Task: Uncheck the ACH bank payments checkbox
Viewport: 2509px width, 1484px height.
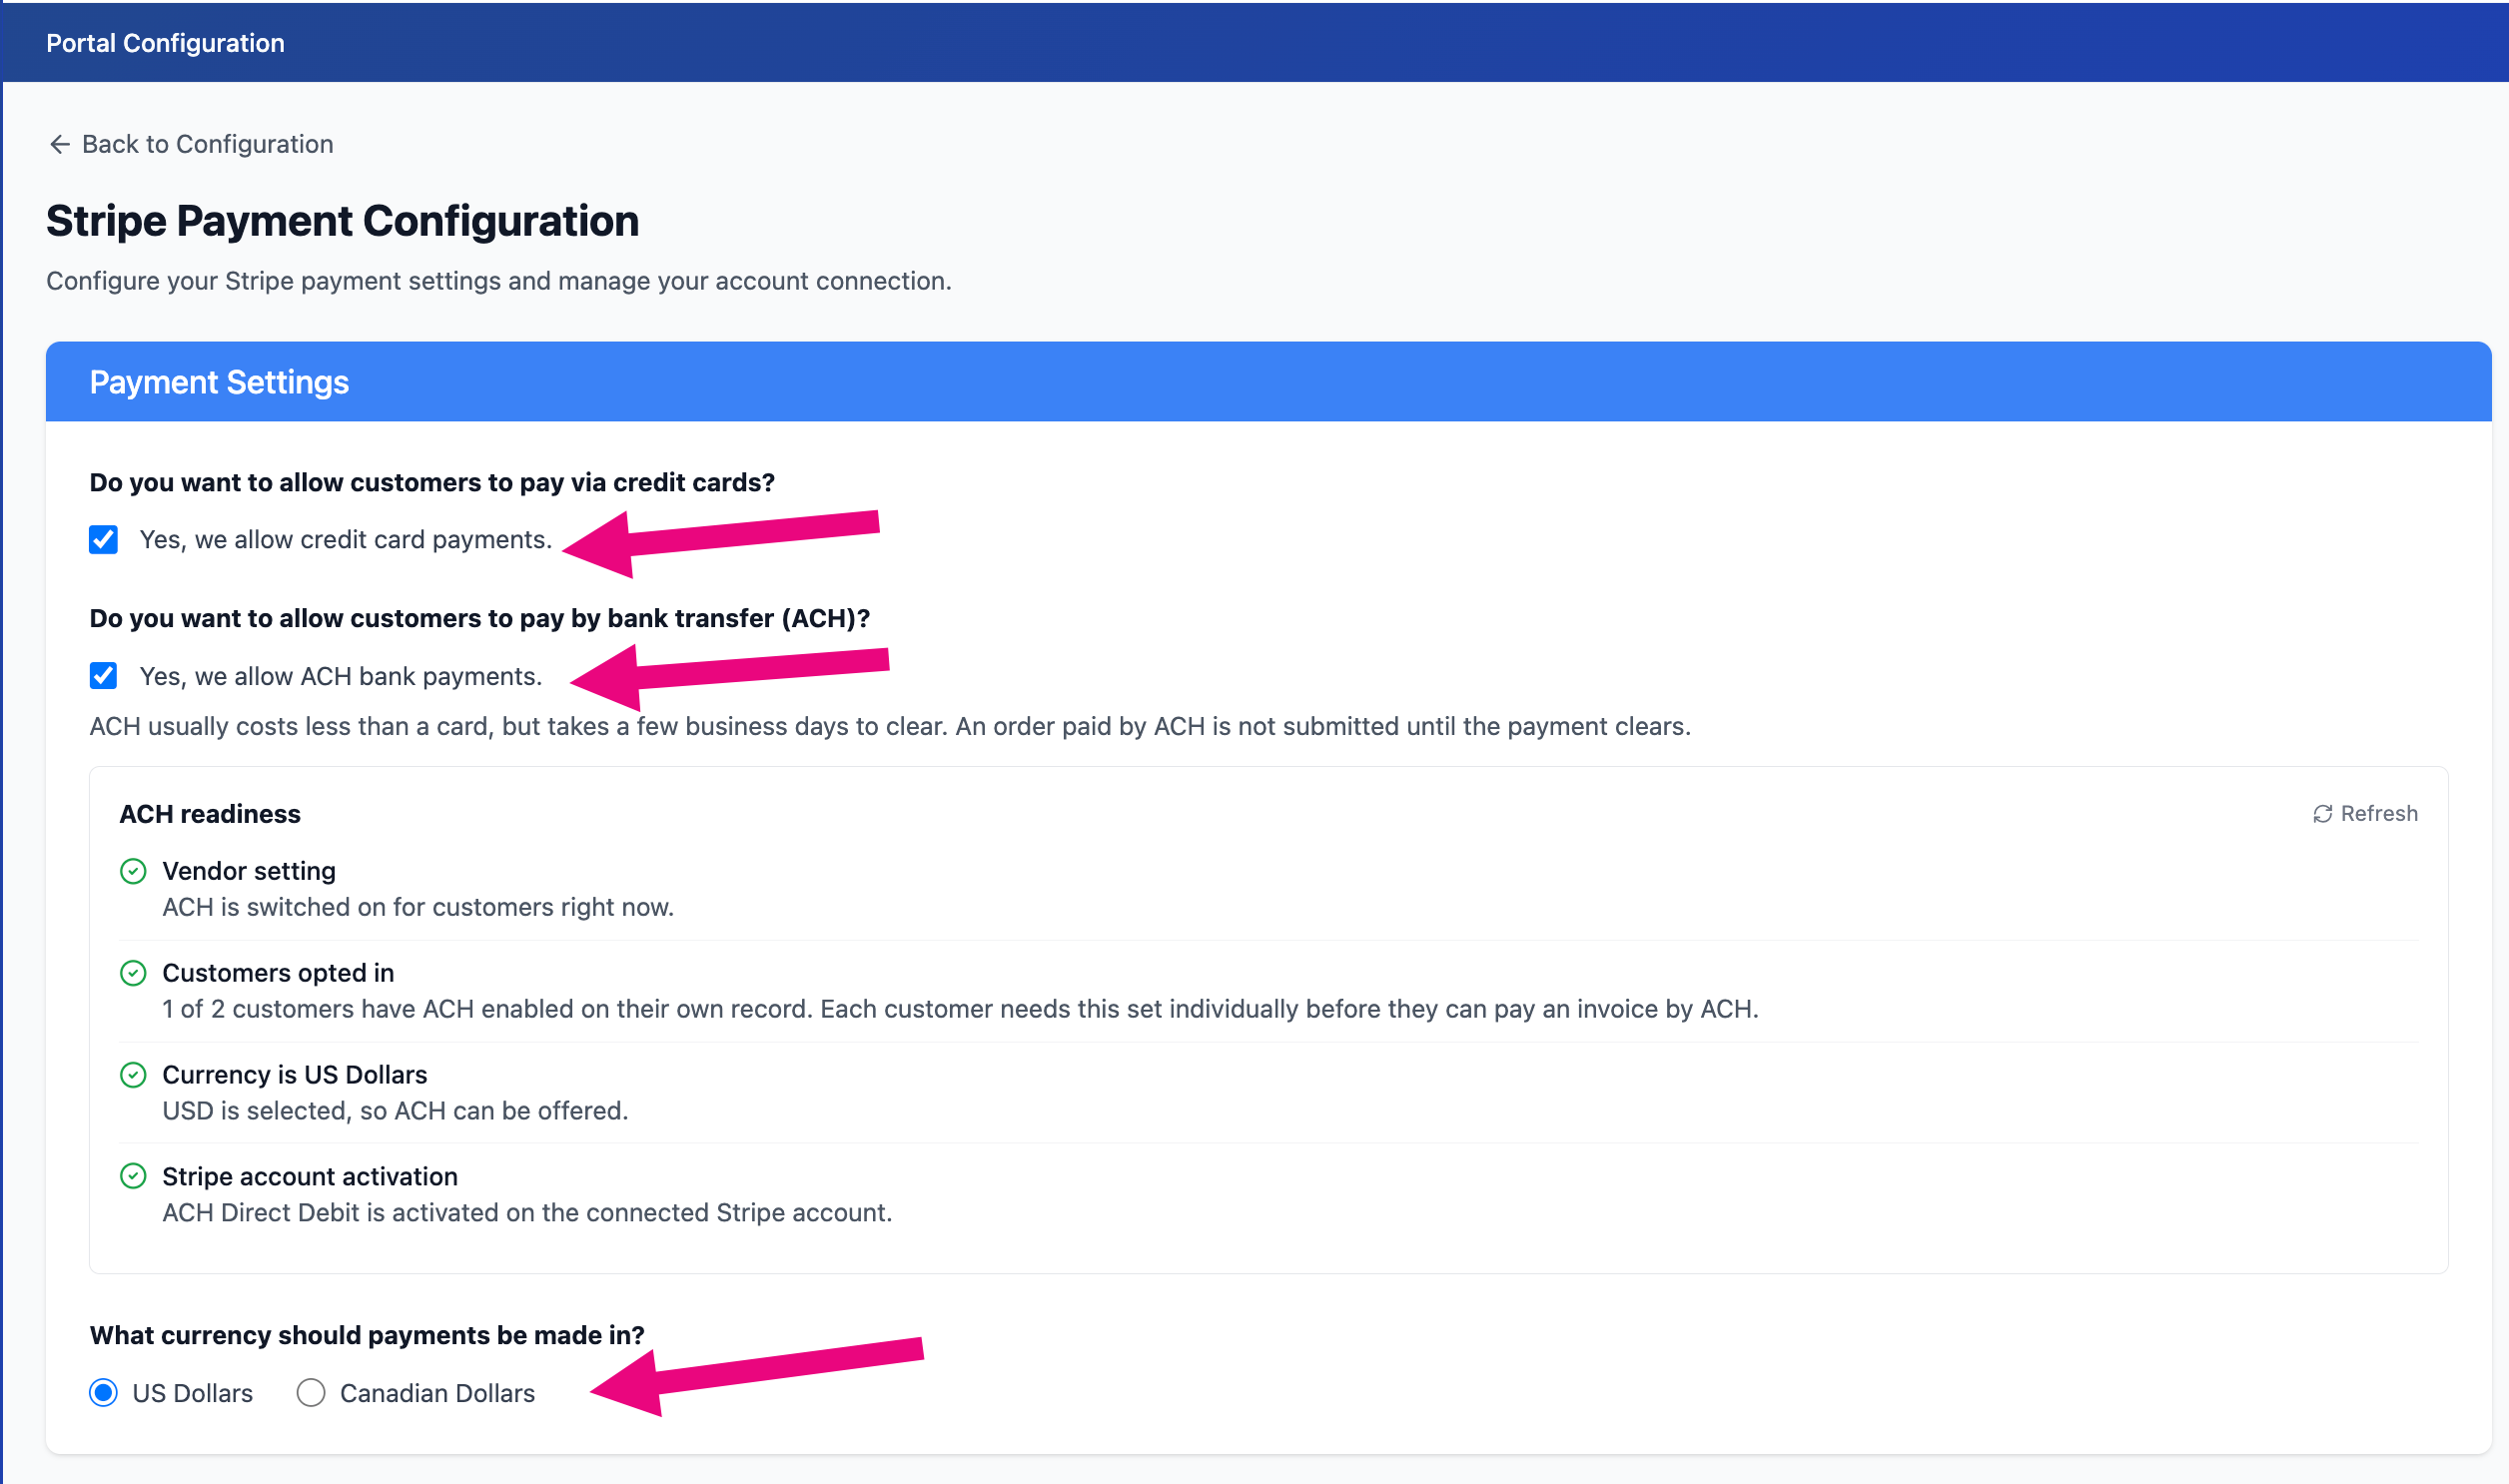Action: pos(103,676)
